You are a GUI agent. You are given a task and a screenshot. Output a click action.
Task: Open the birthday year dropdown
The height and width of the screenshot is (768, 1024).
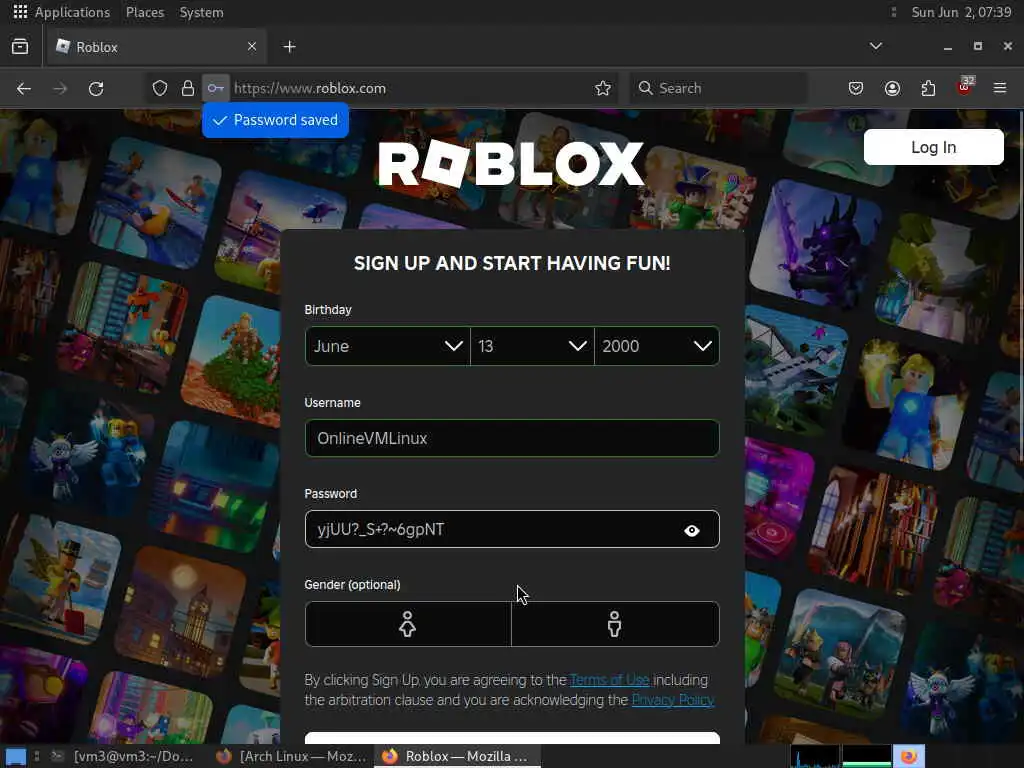(x=657, y=346)
